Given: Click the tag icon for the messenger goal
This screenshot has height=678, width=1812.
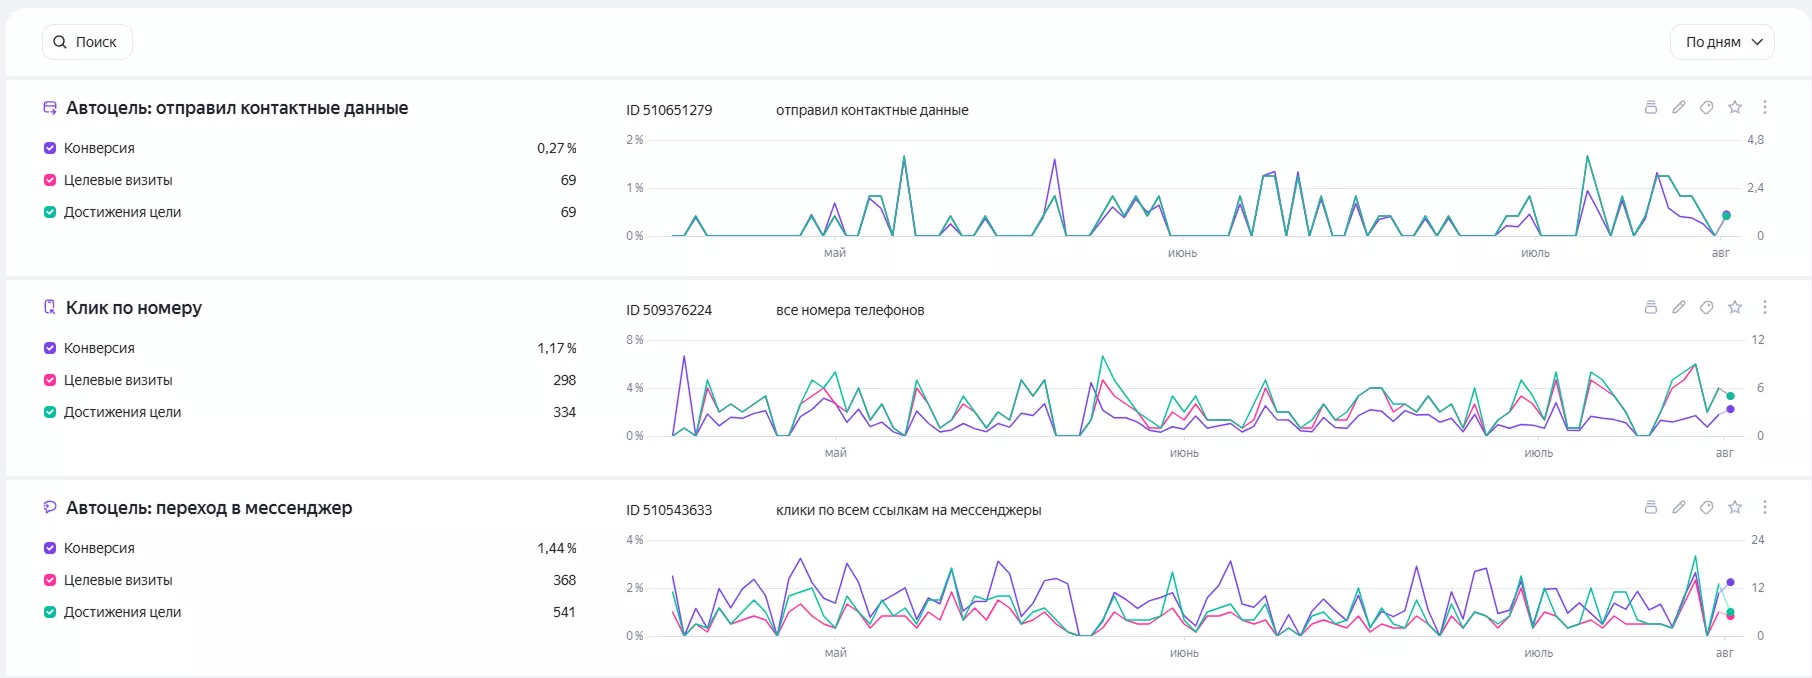Looking at the screenshot, I should click(x=1707, y=507).
